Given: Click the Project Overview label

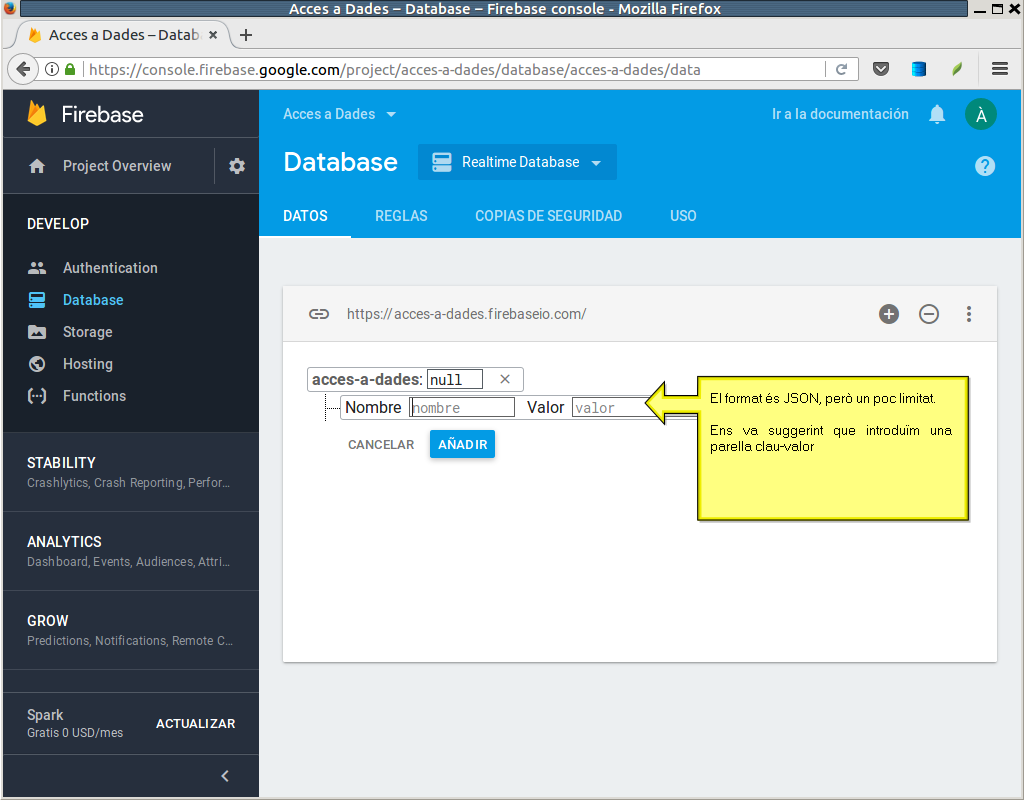Looking at the screenshot, I should 117,166.
